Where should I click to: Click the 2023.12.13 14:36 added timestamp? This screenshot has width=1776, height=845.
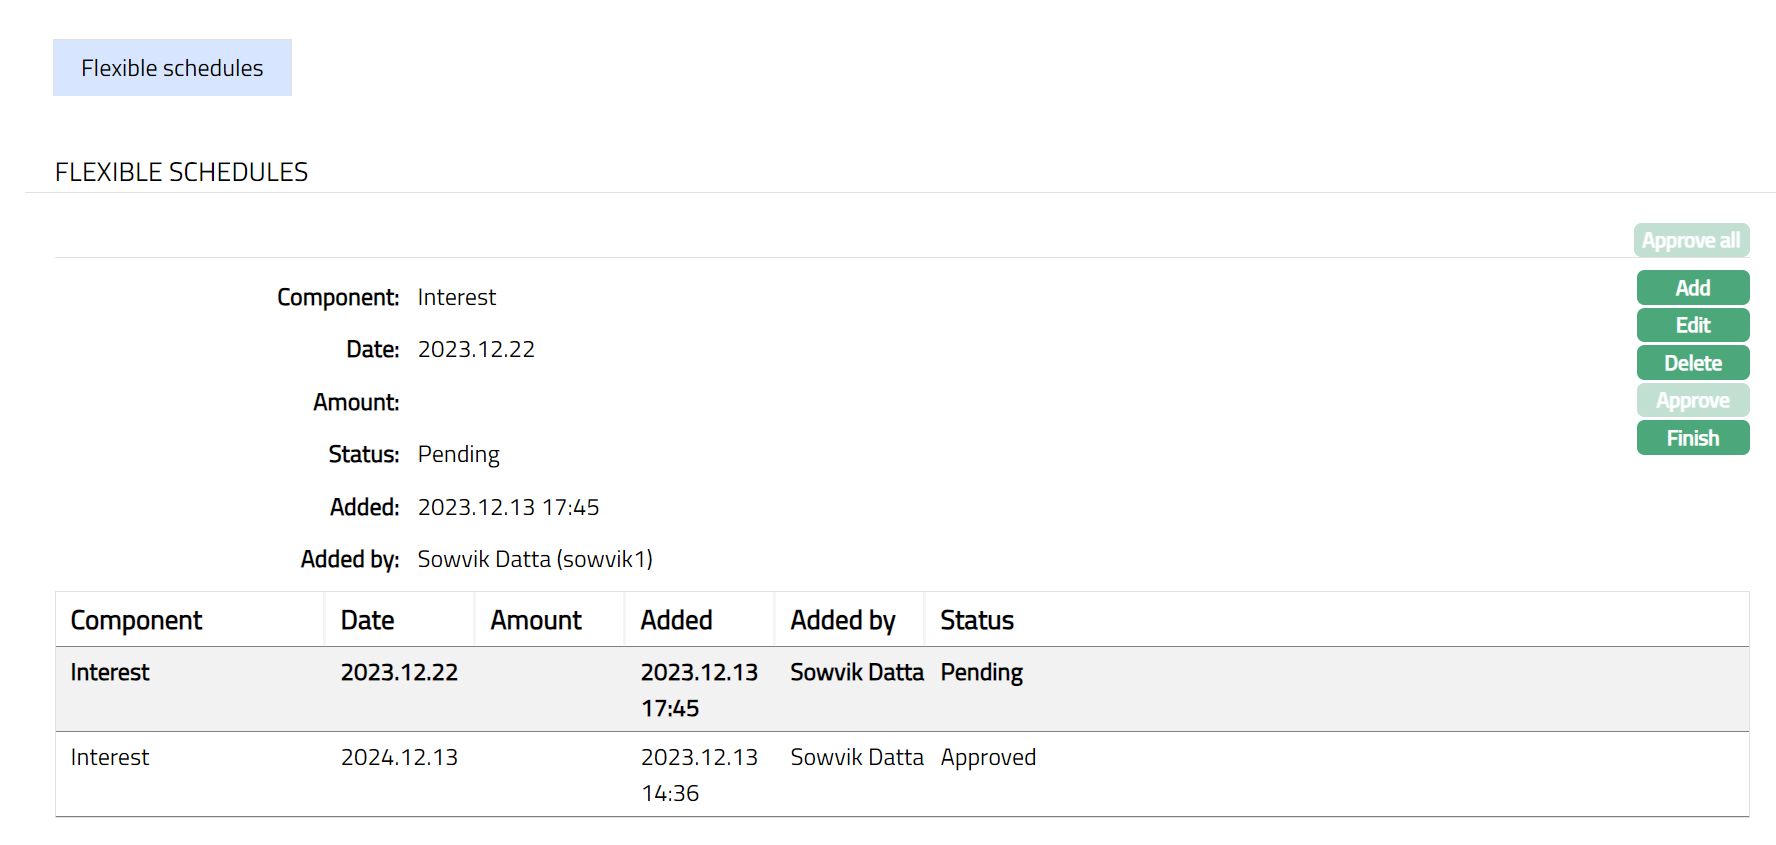(698, 775)
